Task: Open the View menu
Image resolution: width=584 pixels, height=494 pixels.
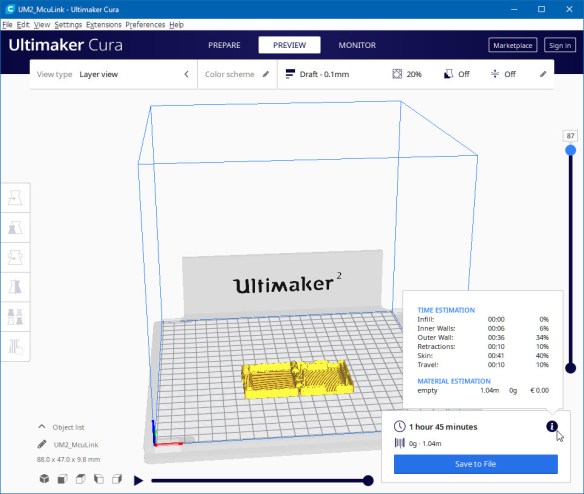Action: tap(42, 25)
